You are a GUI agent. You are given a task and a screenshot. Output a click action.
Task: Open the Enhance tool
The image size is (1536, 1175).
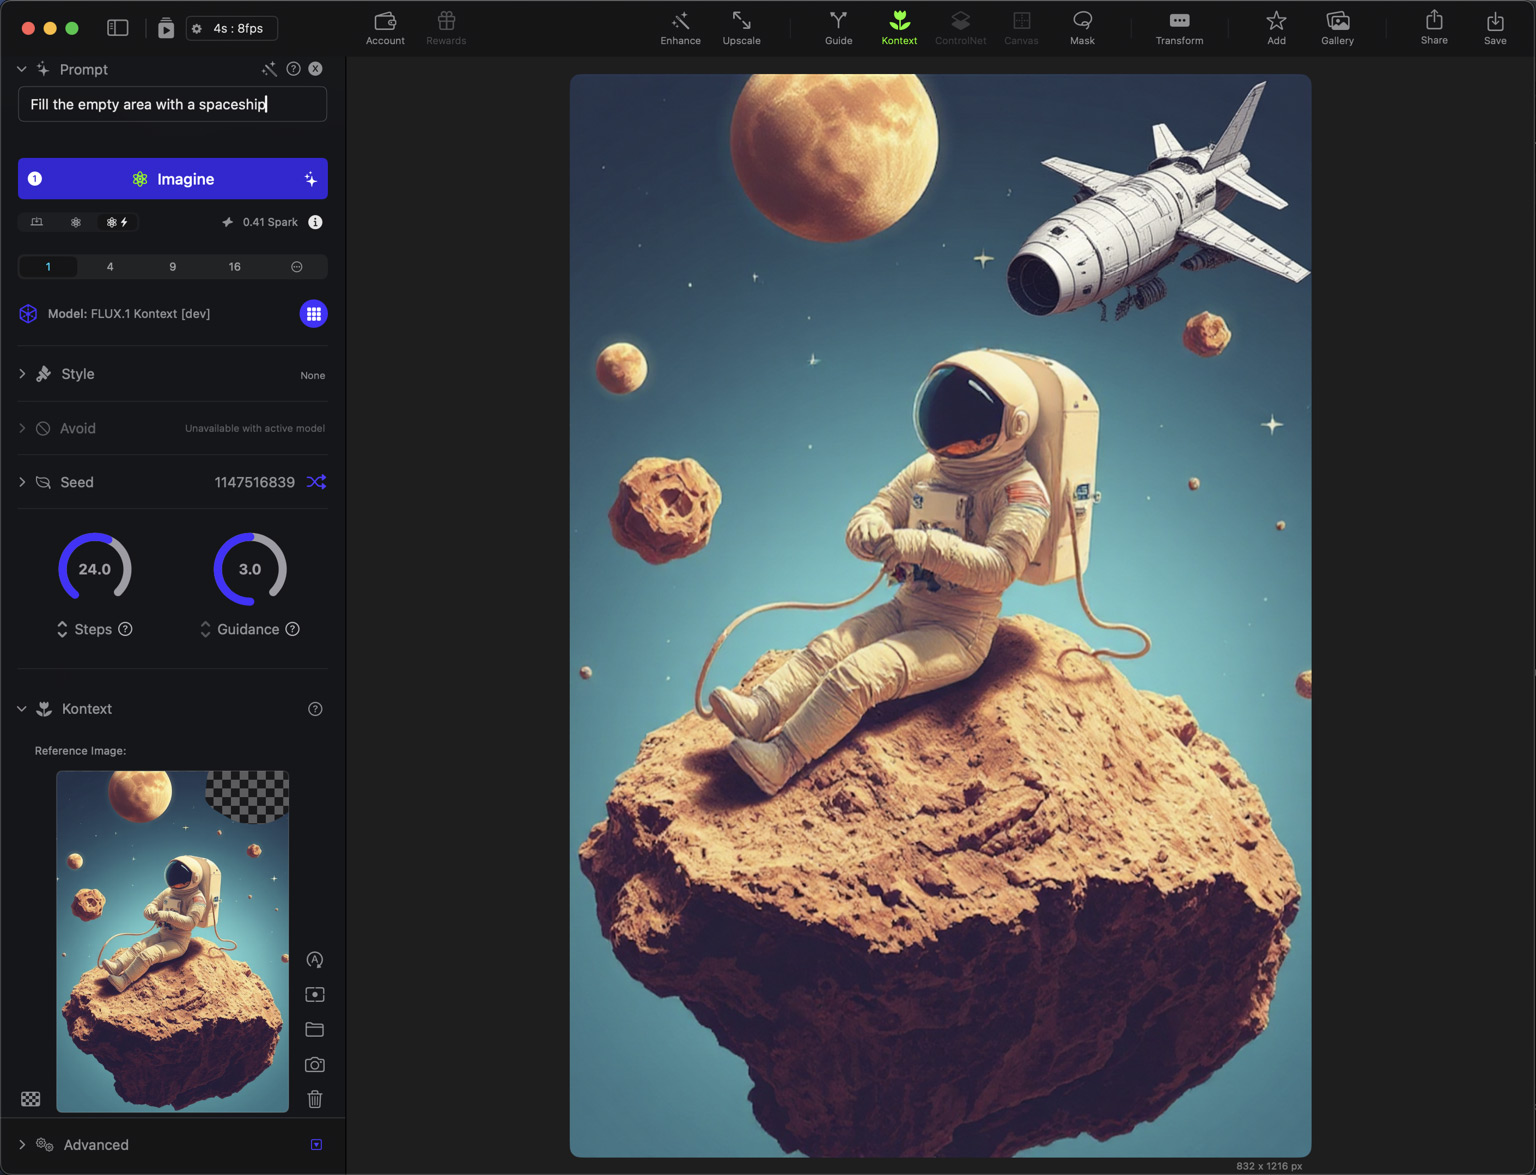coord(680,27)
